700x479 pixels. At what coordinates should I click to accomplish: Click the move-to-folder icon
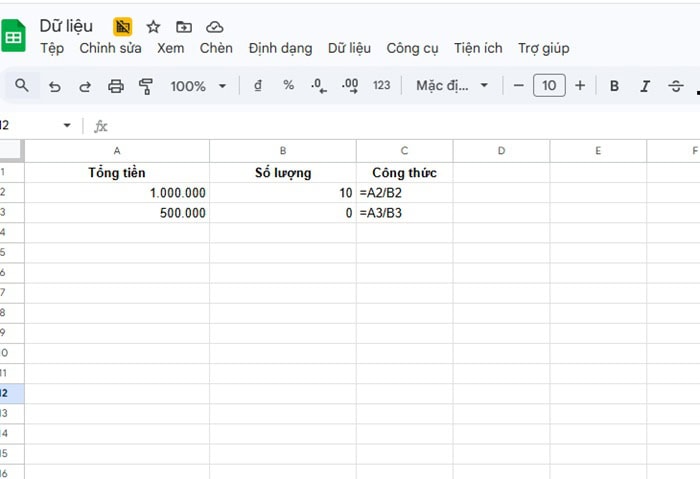point(184,27)
